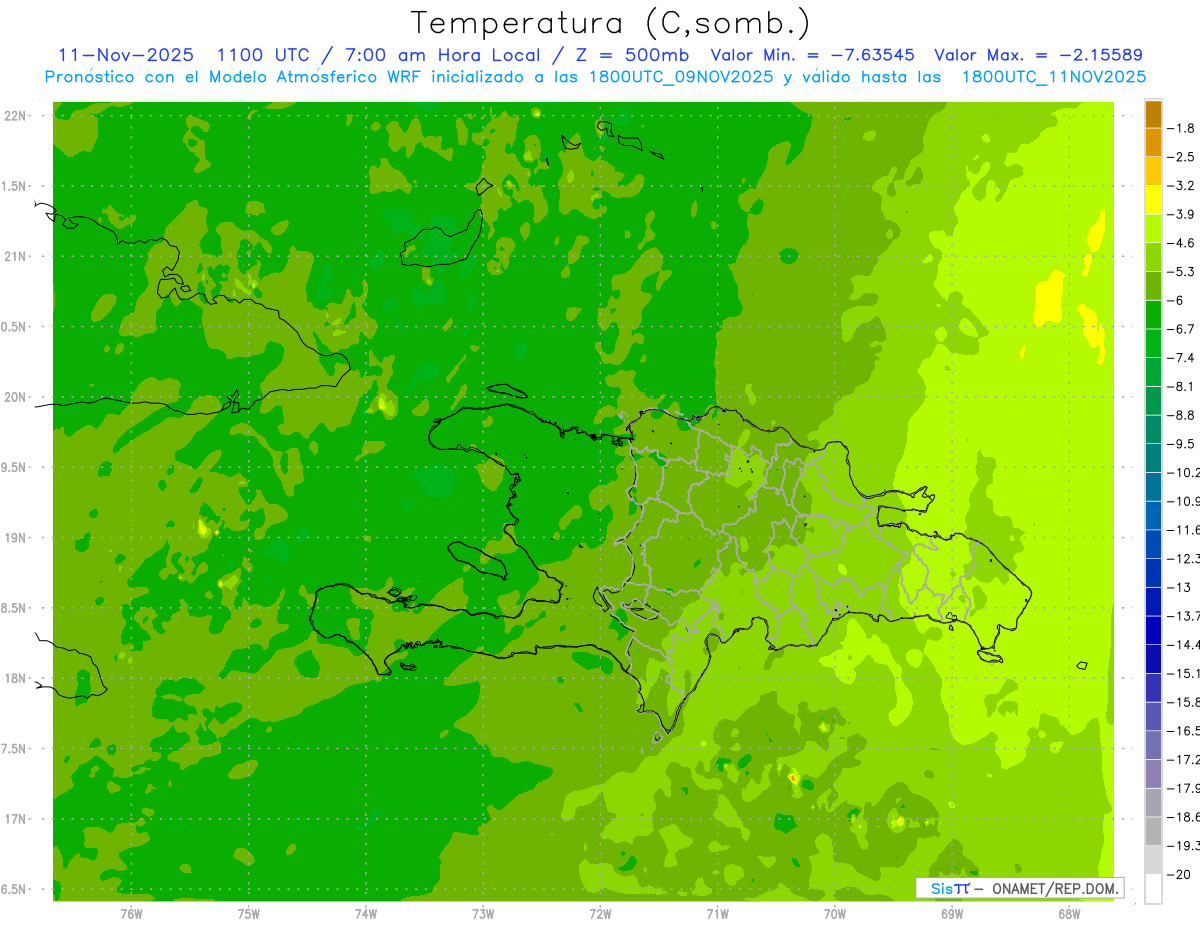Screen dimensions: 1200x927
Task: Click the 'Valor Max. = -2.15589' value
Action: coord(1038,55)
